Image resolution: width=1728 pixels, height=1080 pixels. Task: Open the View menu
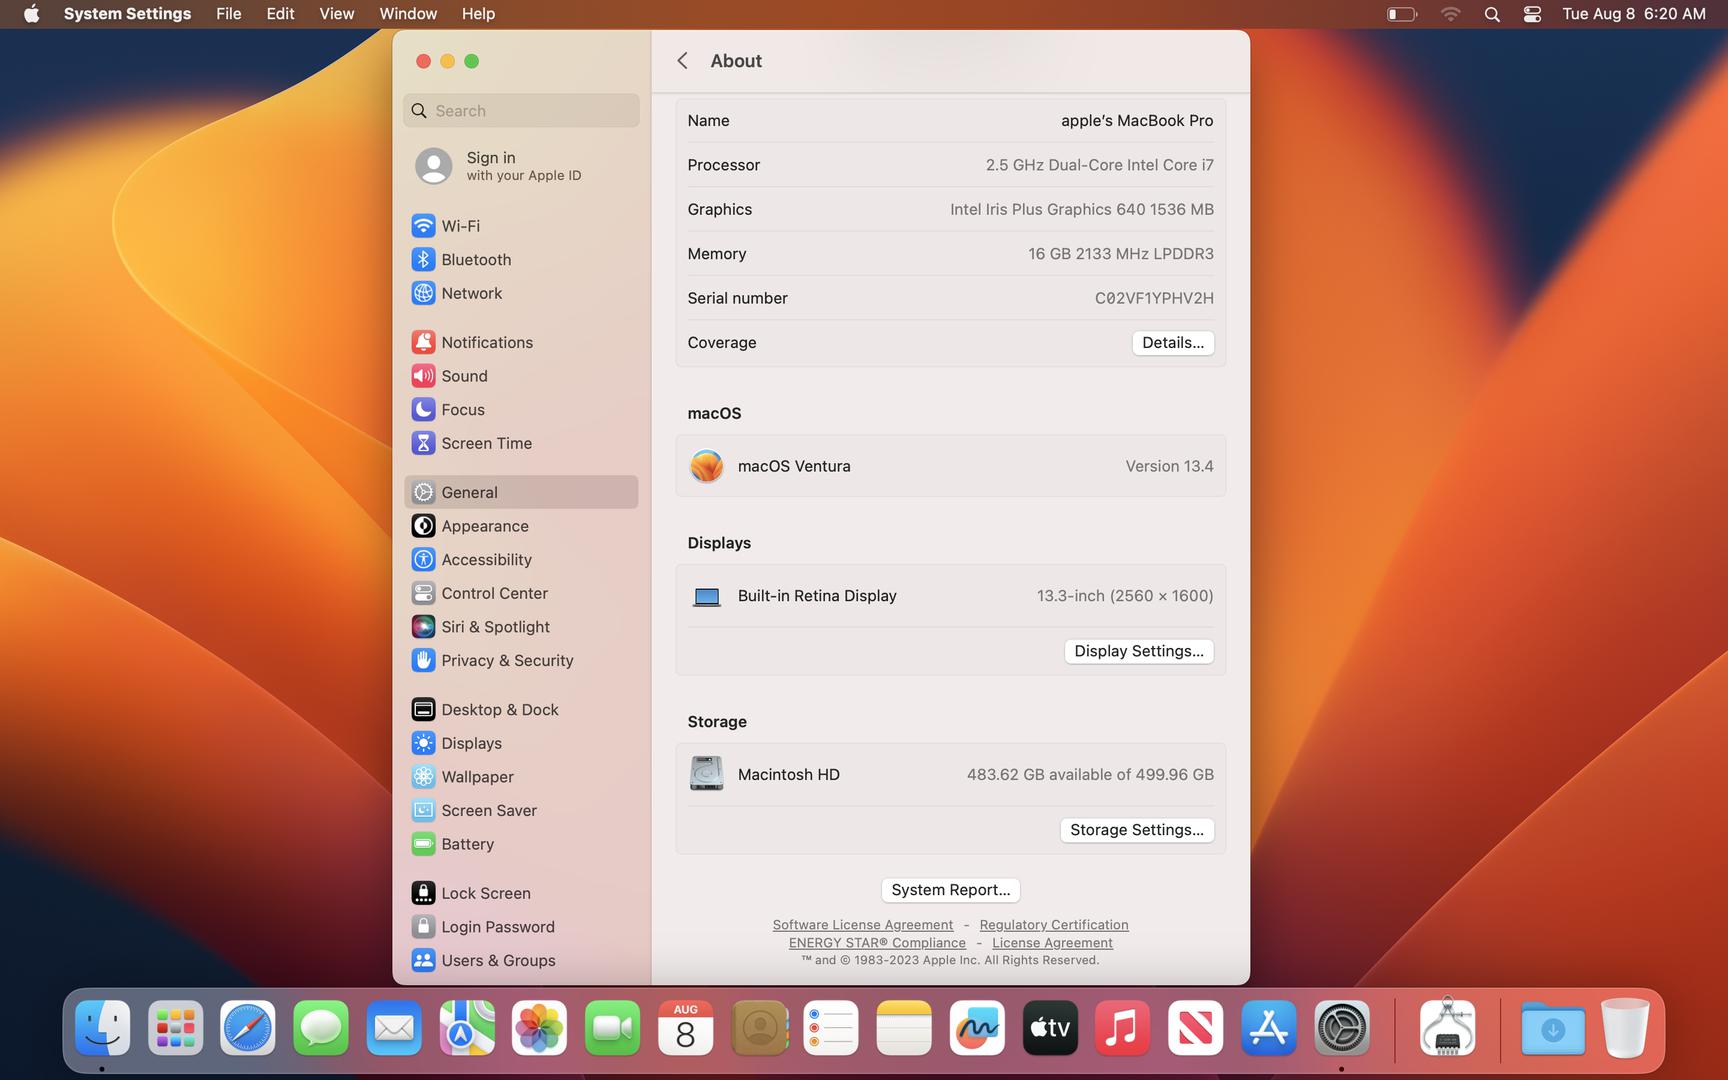tap(336, 14)
